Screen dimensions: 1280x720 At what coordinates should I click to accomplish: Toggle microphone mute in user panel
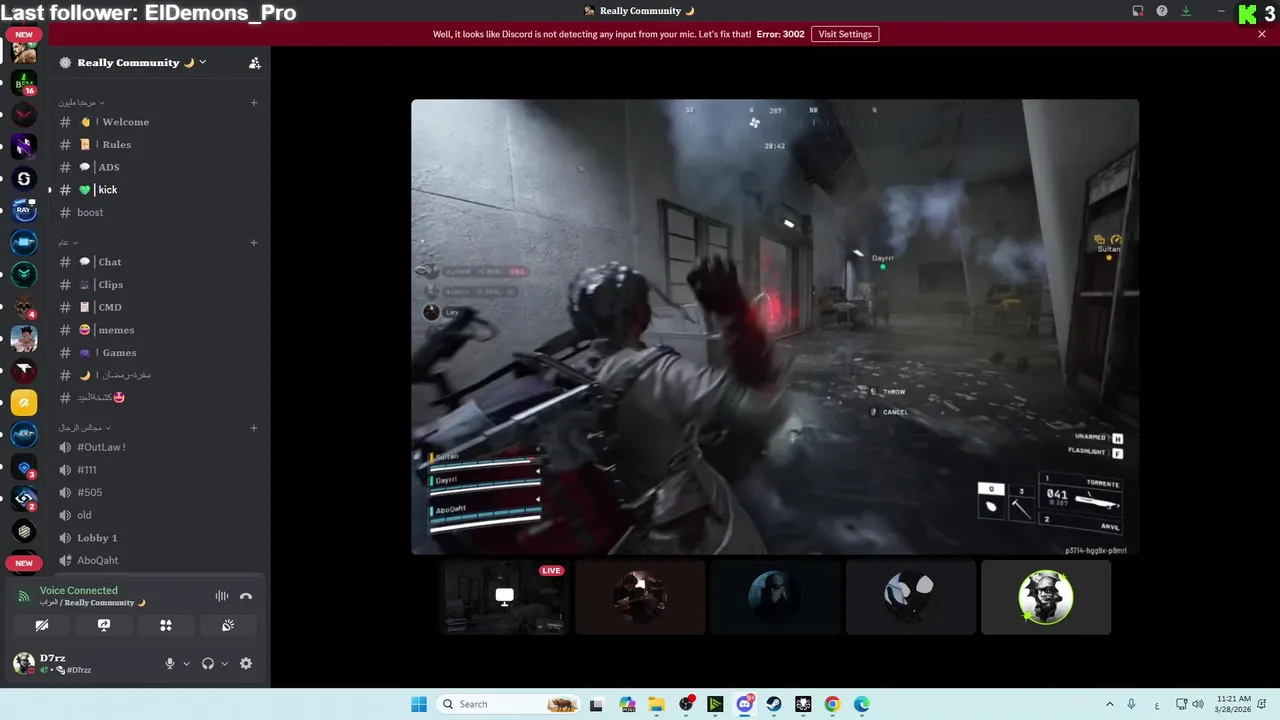tap(170, 663)
